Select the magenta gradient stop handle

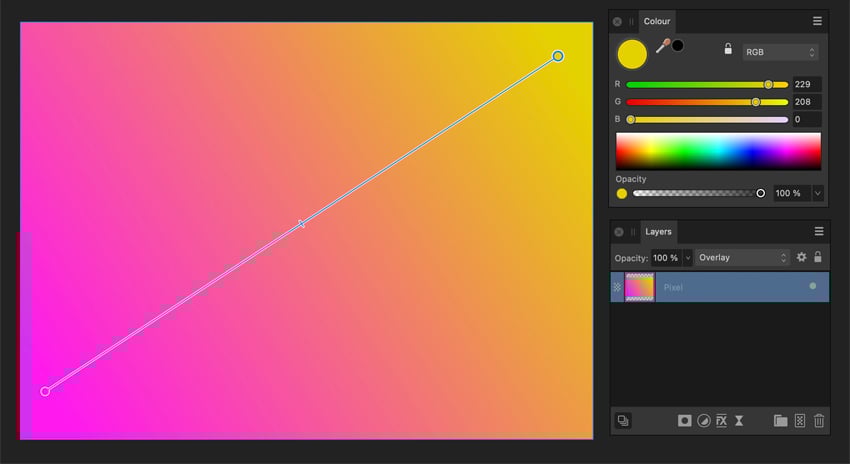(x=46, y=391)
